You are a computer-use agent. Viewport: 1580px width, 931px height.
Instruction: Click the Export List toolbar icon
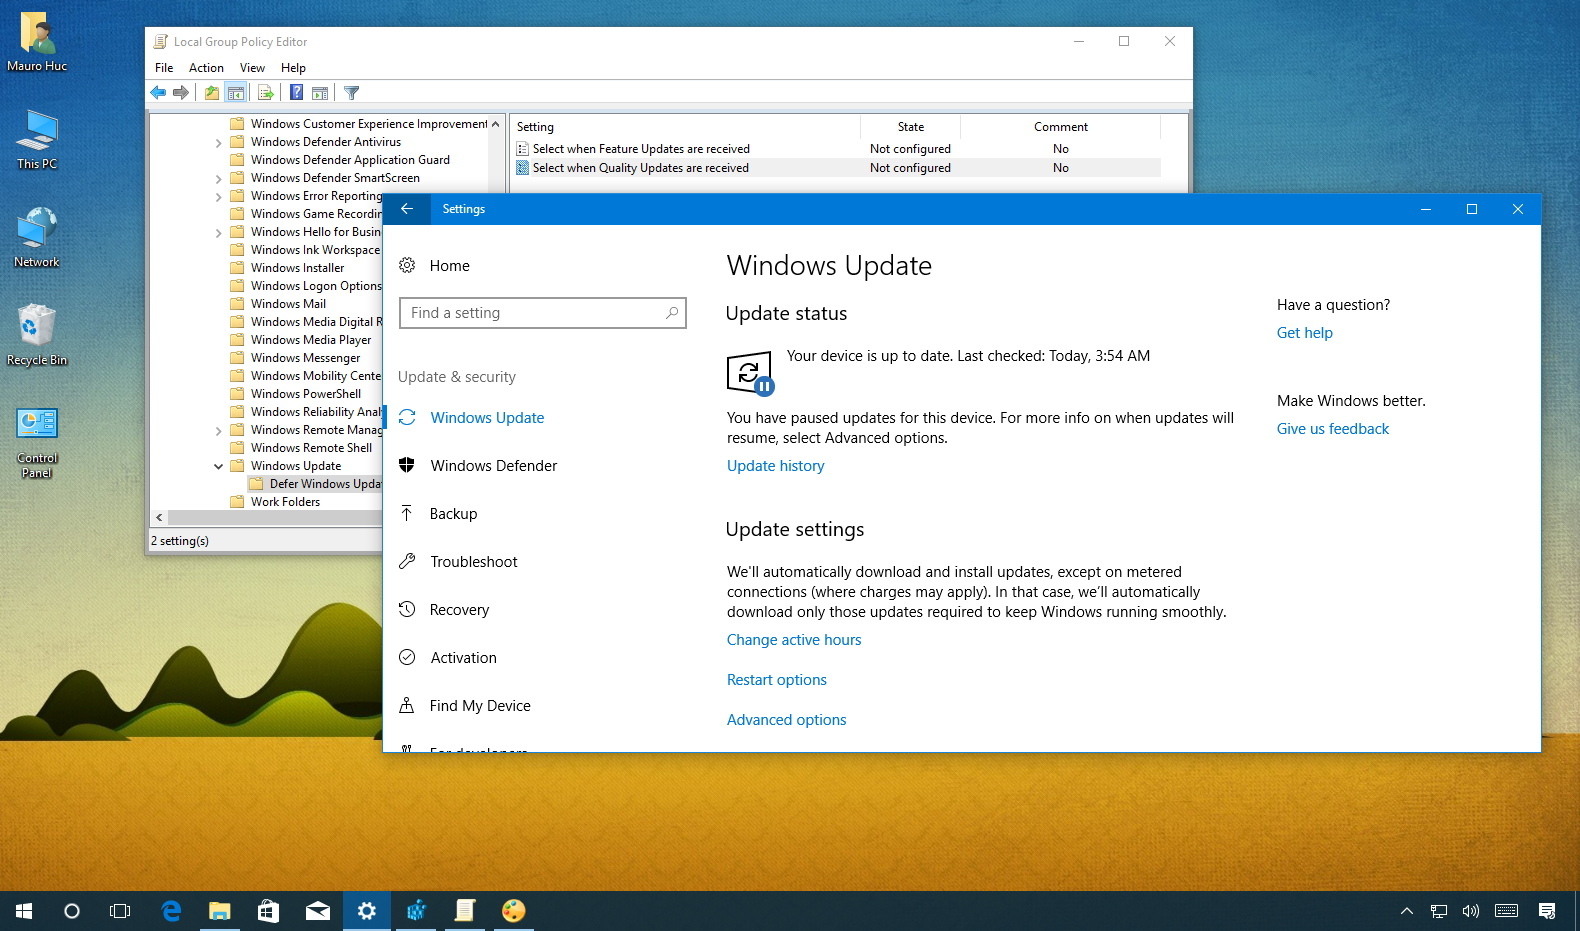point(265,93)
